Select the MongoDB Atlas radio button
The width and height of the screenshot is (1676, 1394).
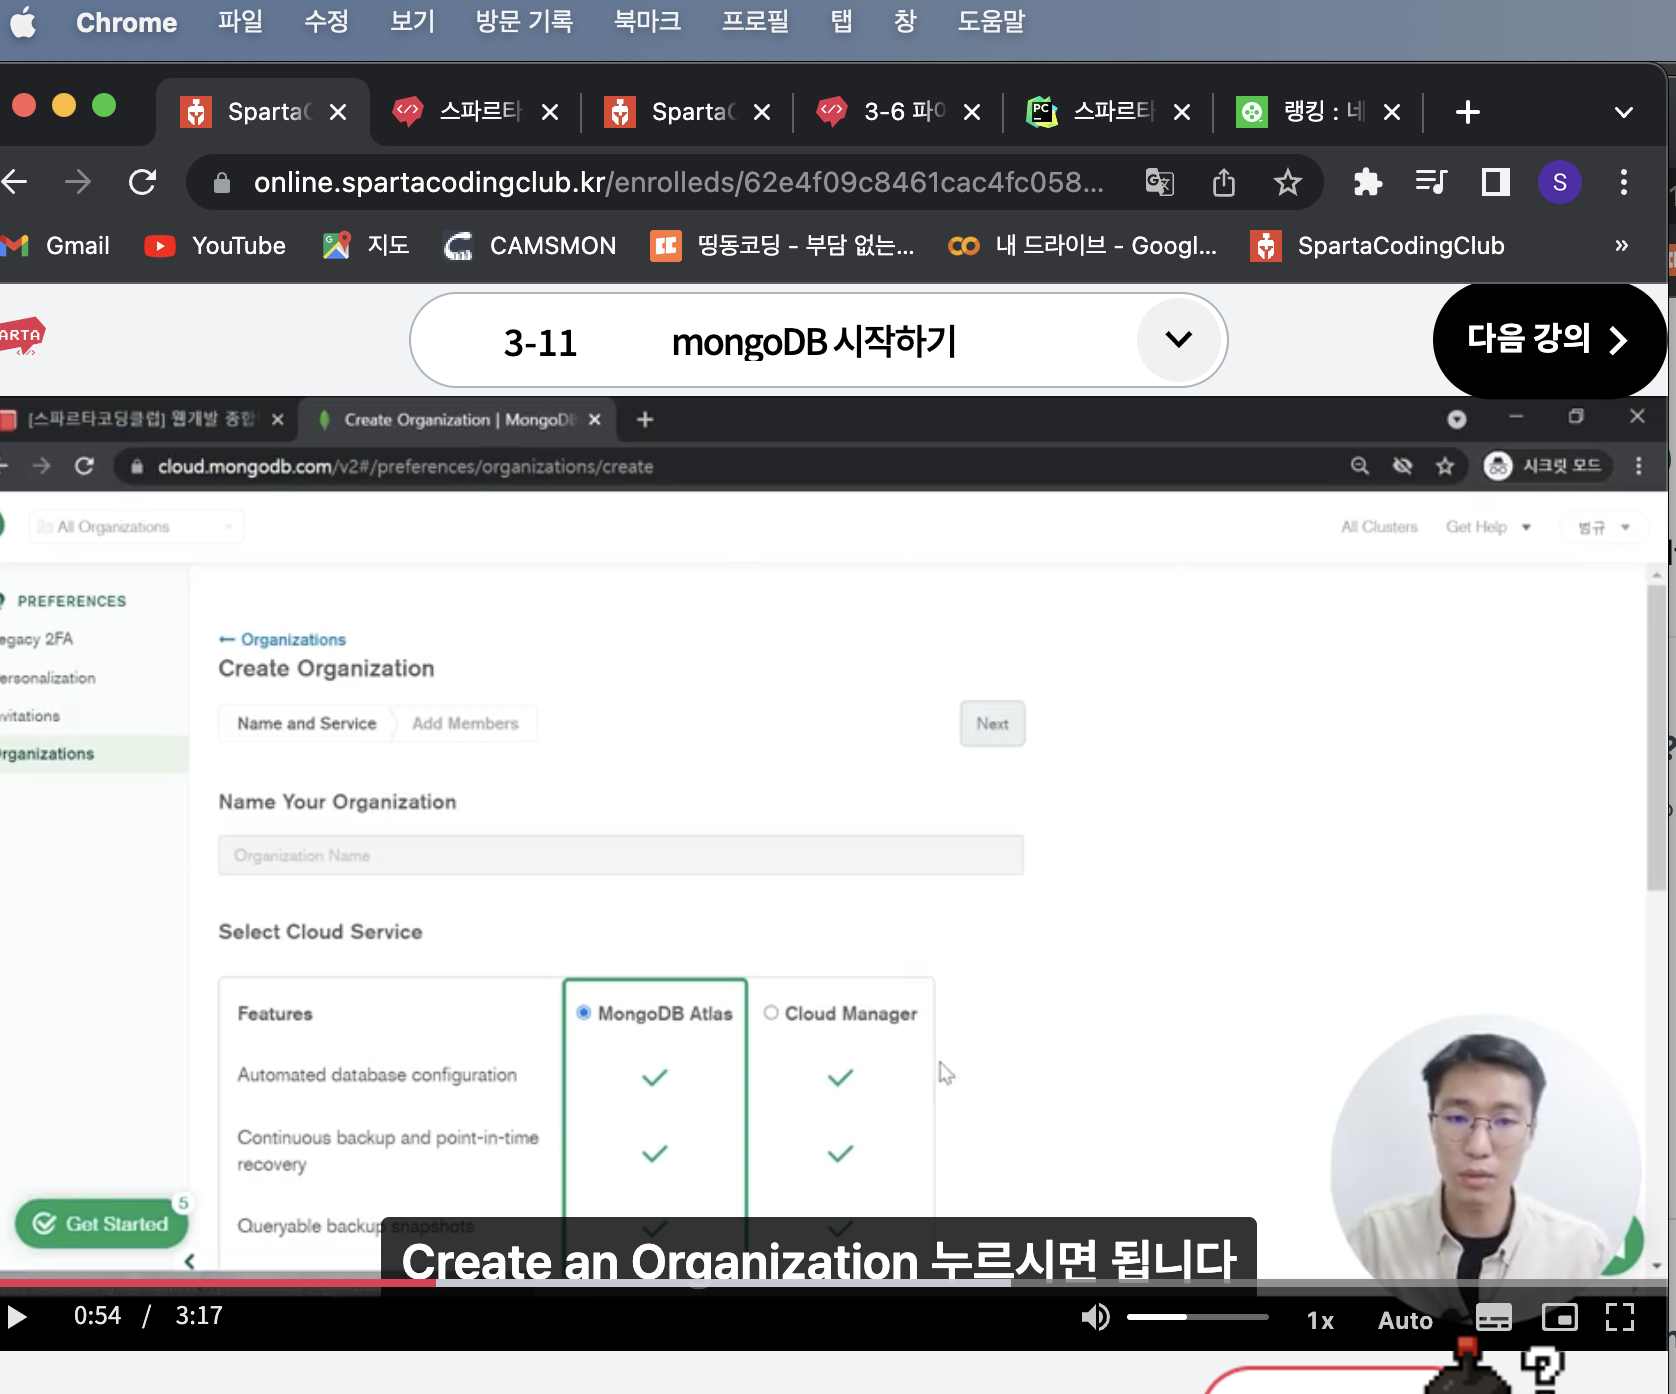(x=584, y=1013)
